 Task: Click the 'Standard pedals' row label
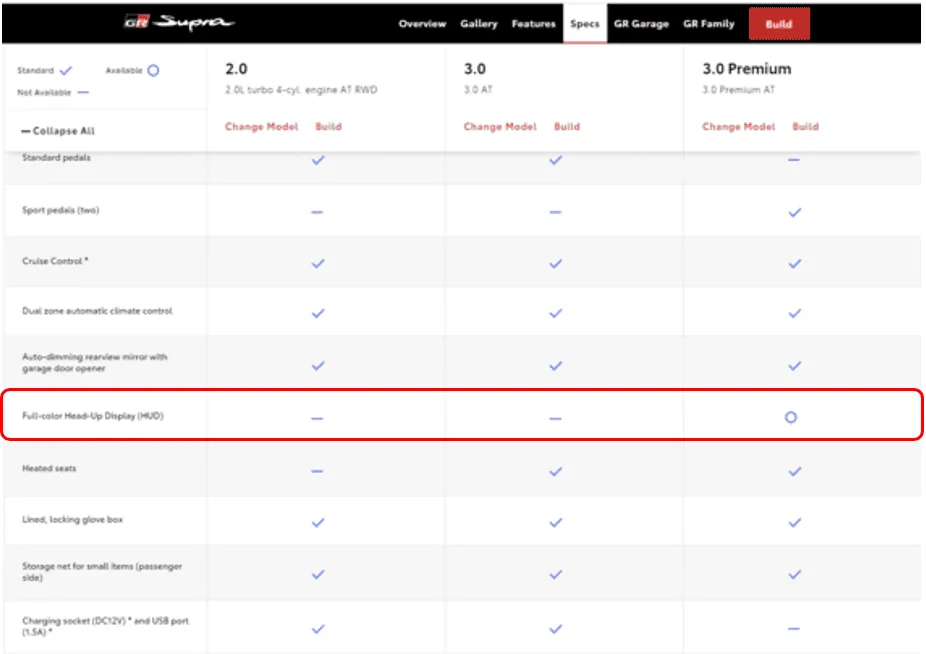tap(56, 158)
